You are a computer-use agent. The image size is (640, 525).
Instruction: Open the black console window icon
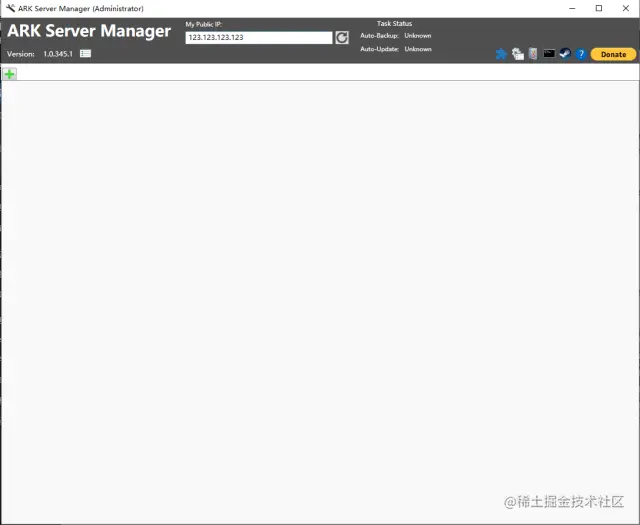(549, 53)
